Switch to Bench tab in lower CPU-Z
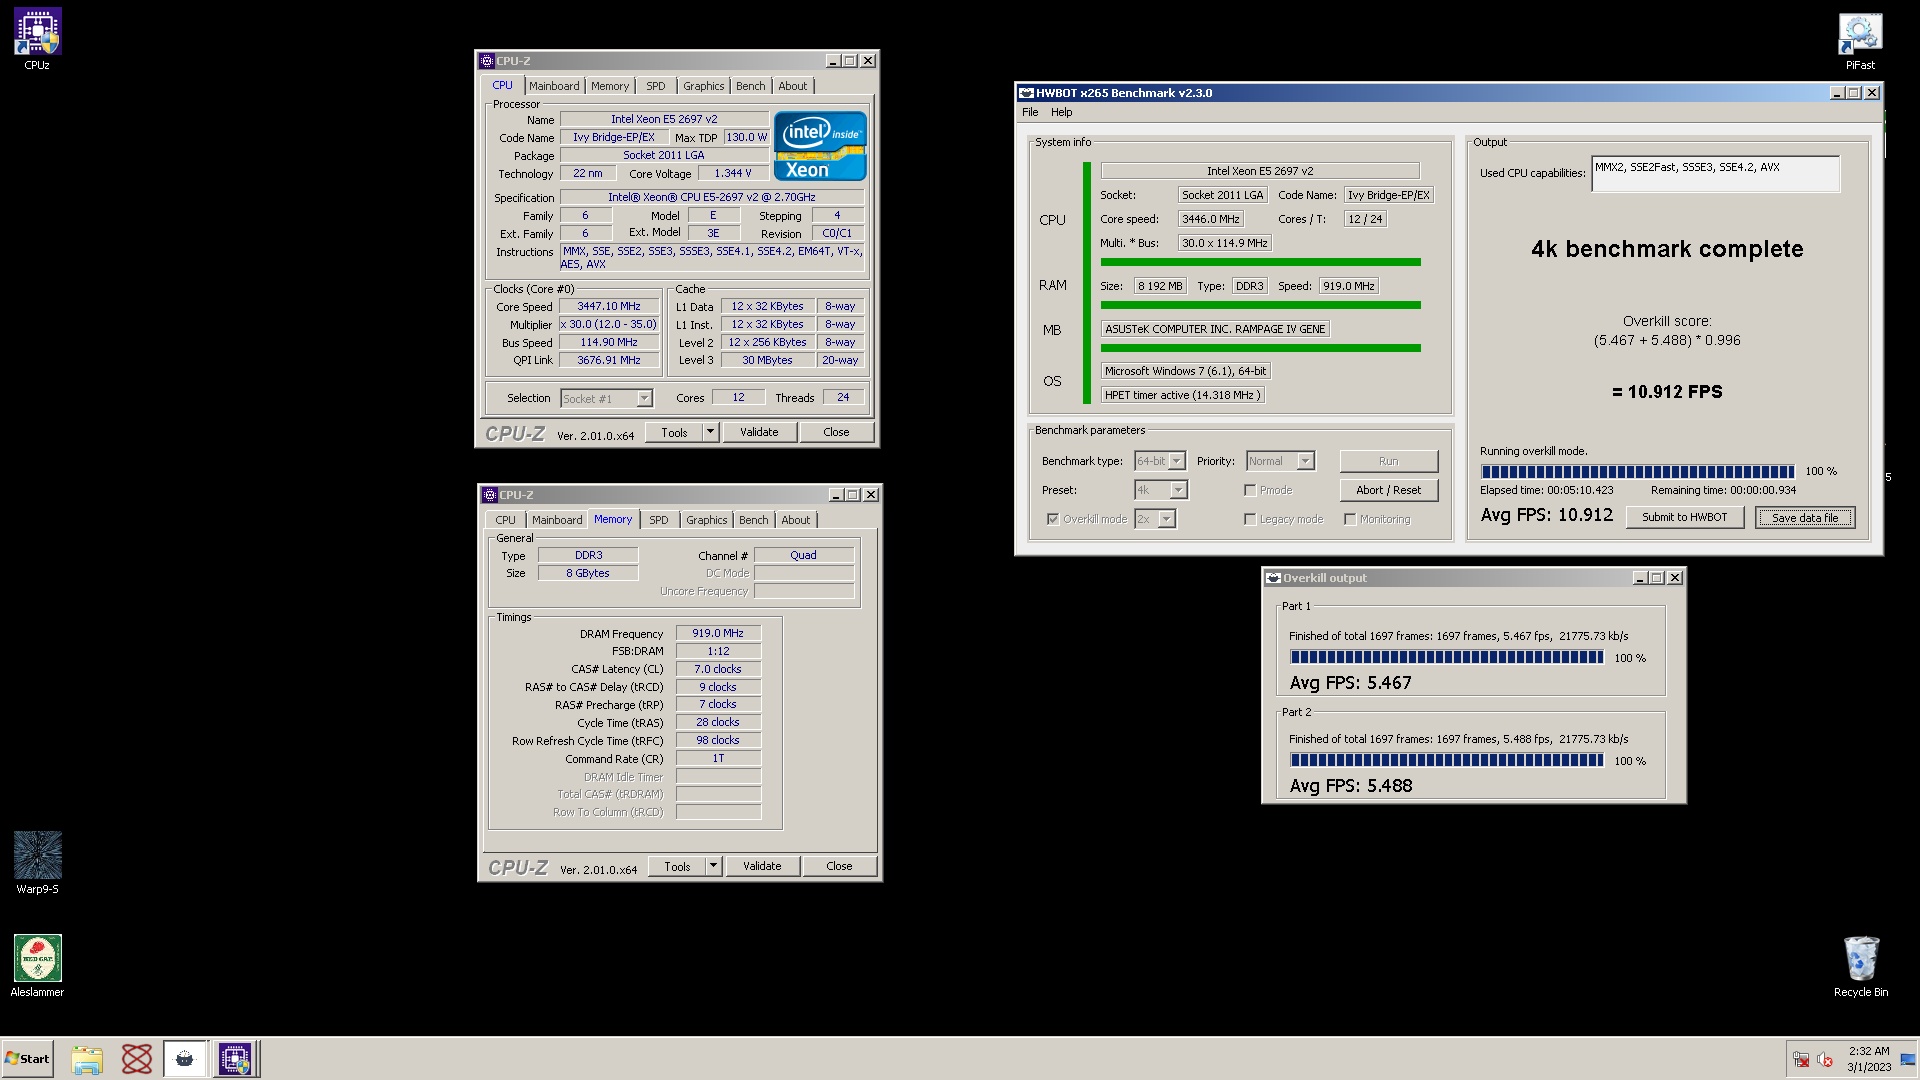This screenshot has width=1920, height=1080. click(754, 520)
